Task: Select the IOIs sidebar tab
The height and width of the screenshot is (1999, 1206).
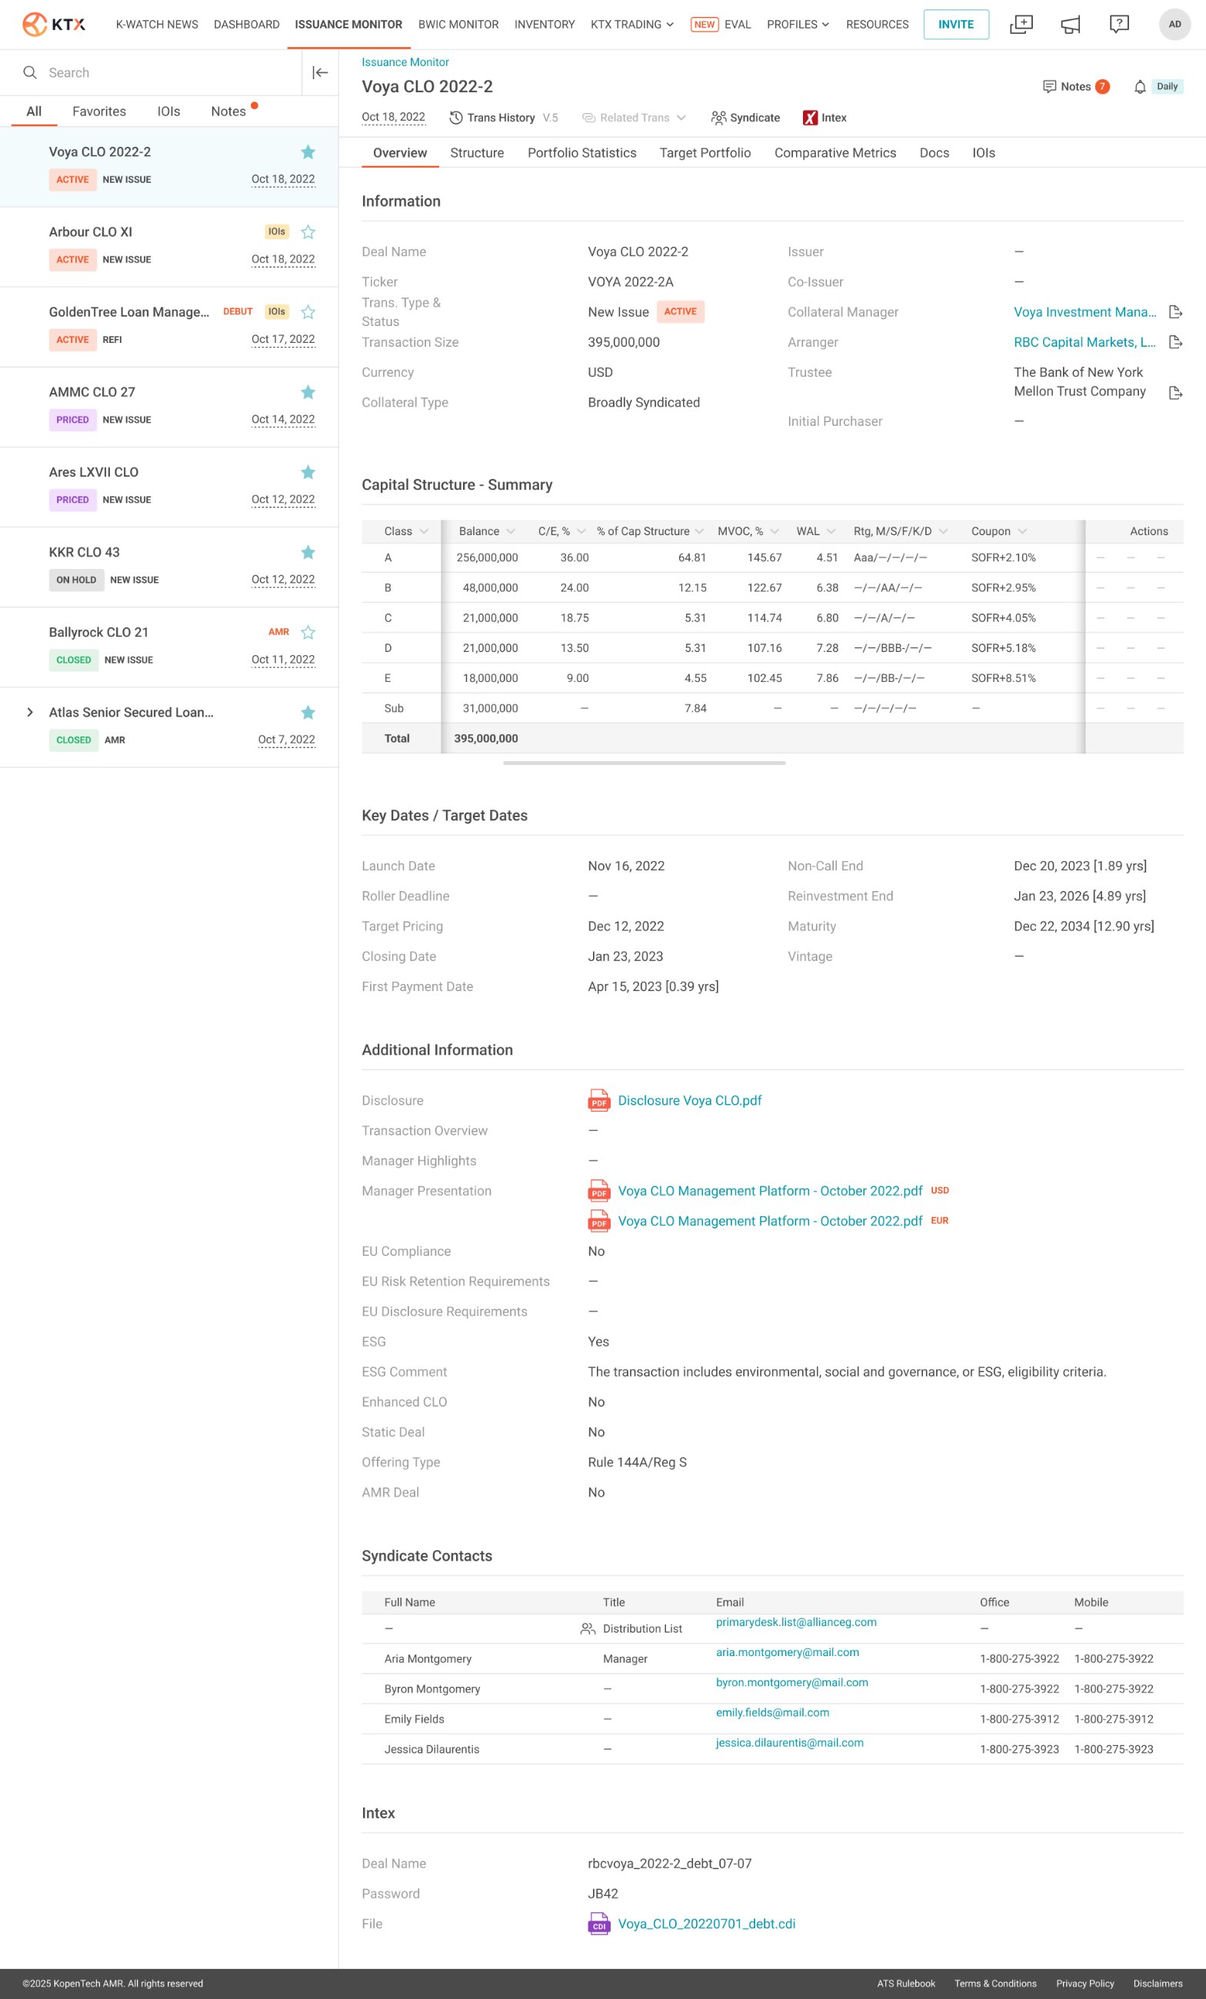Action: coord(169,111)
